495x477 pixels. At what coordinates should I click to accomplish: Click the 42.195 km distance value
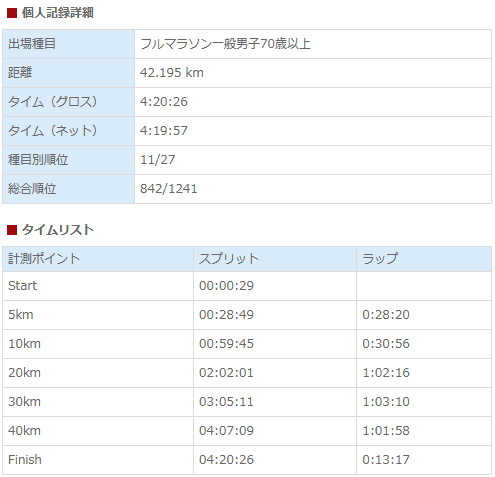point(172,73)
